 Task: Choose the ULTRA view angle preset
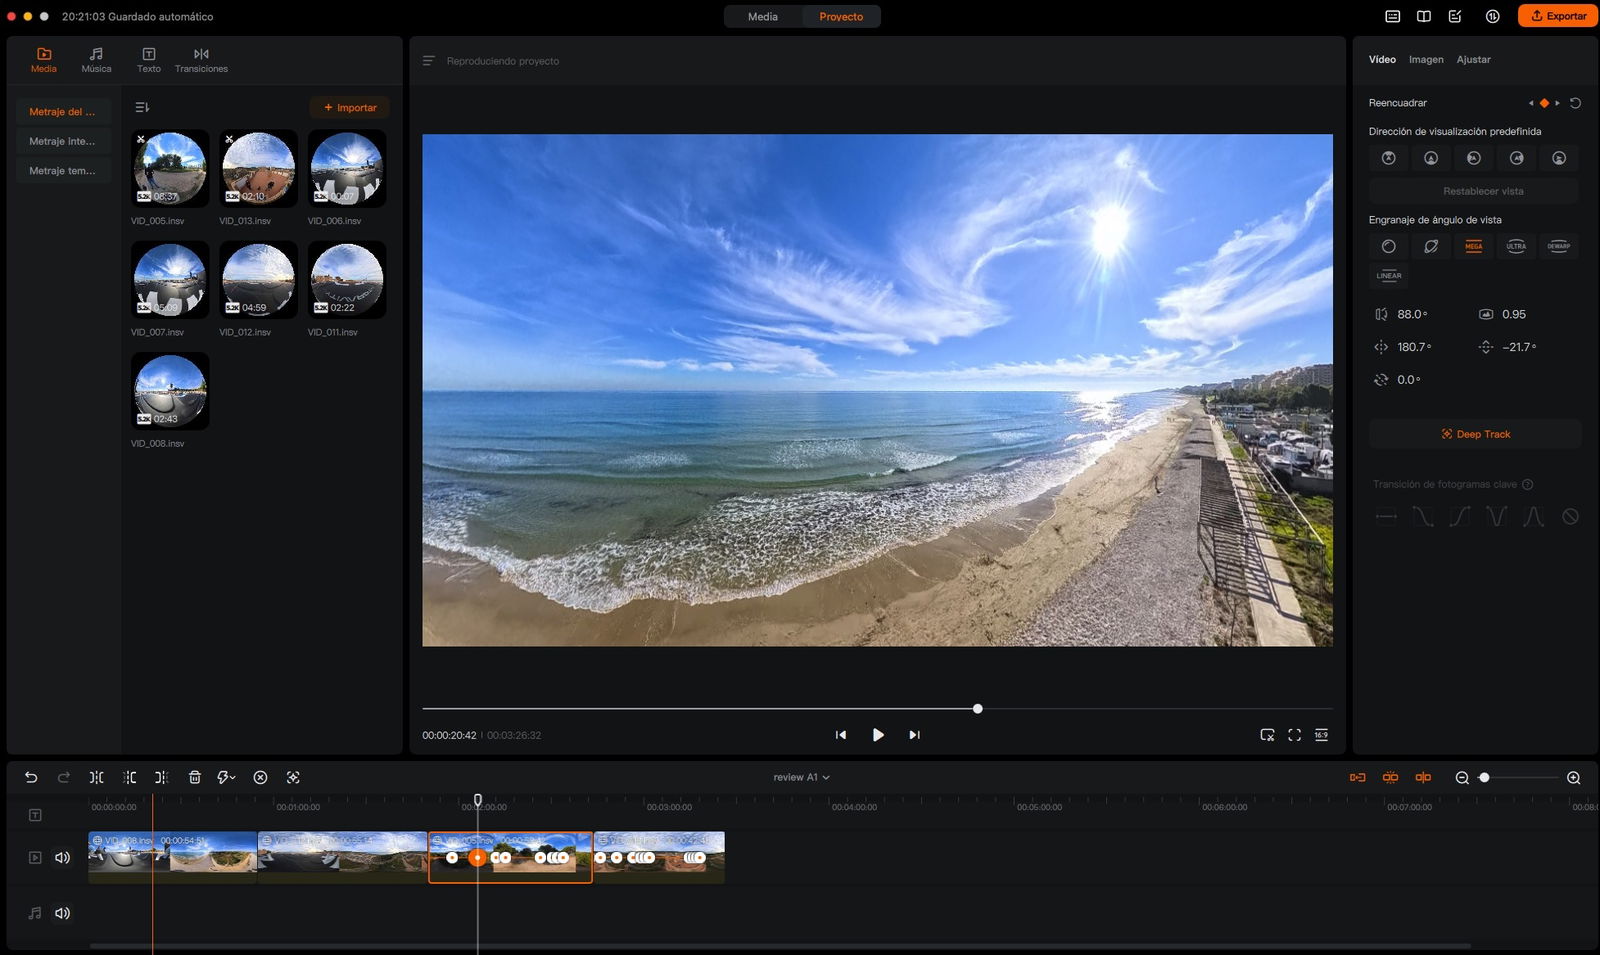[1516, 246]
